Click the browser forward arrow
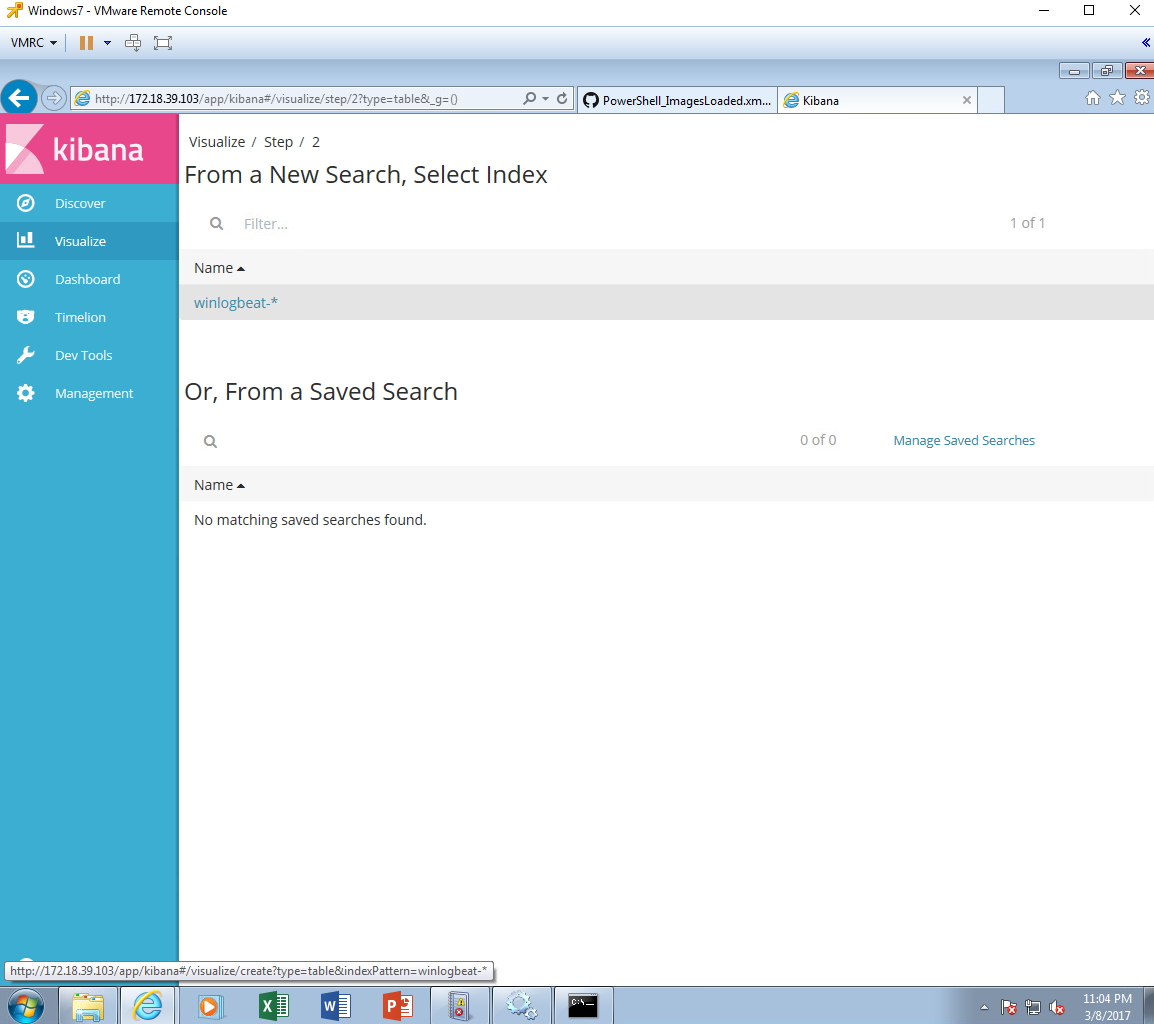The width and height of the screenshot is (1154, 1024). [x=54, y=98]
